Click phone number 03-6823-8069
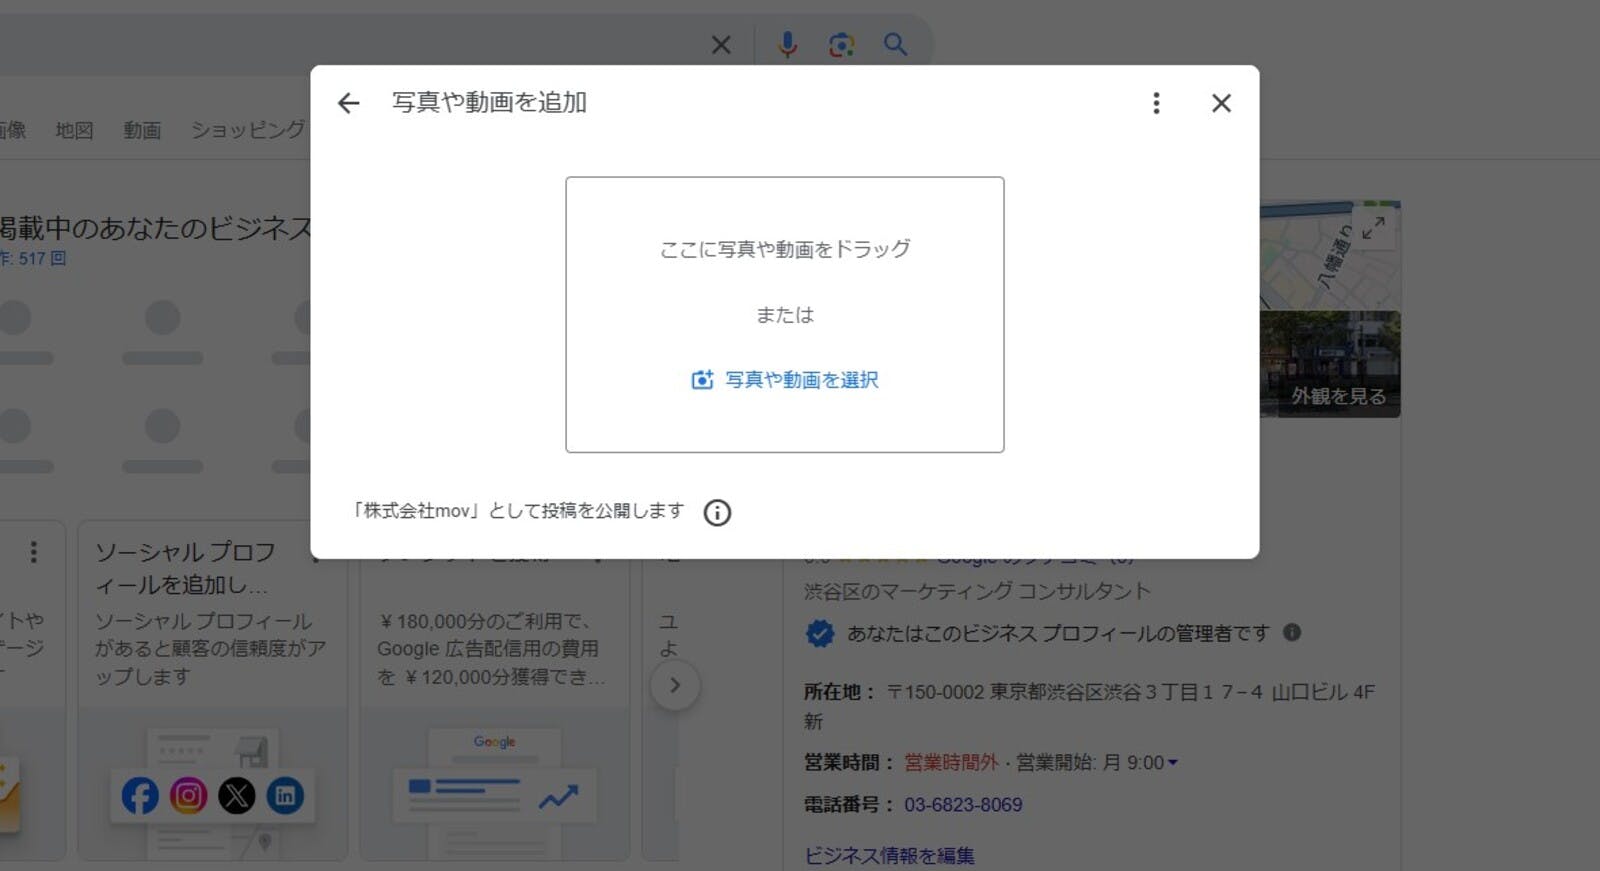This screenshot has height=871, width=1600. (963, 805)
